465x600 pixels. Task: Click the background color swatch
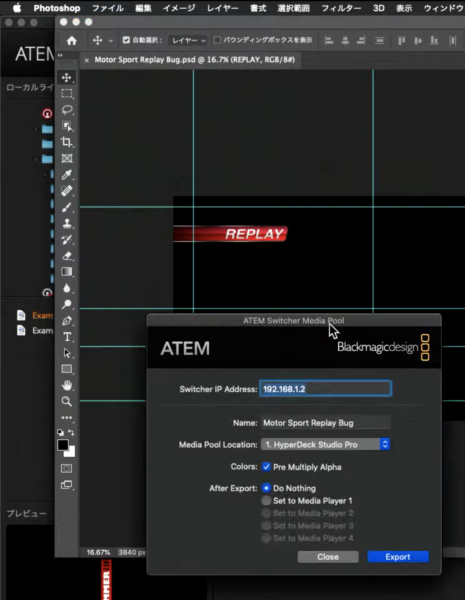(72, 453)
